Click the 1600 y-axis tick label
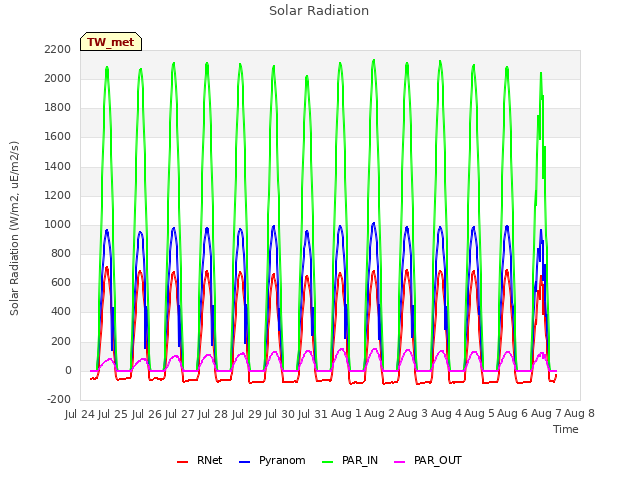This screenshot has height=480, width=640. click(58, 137)
